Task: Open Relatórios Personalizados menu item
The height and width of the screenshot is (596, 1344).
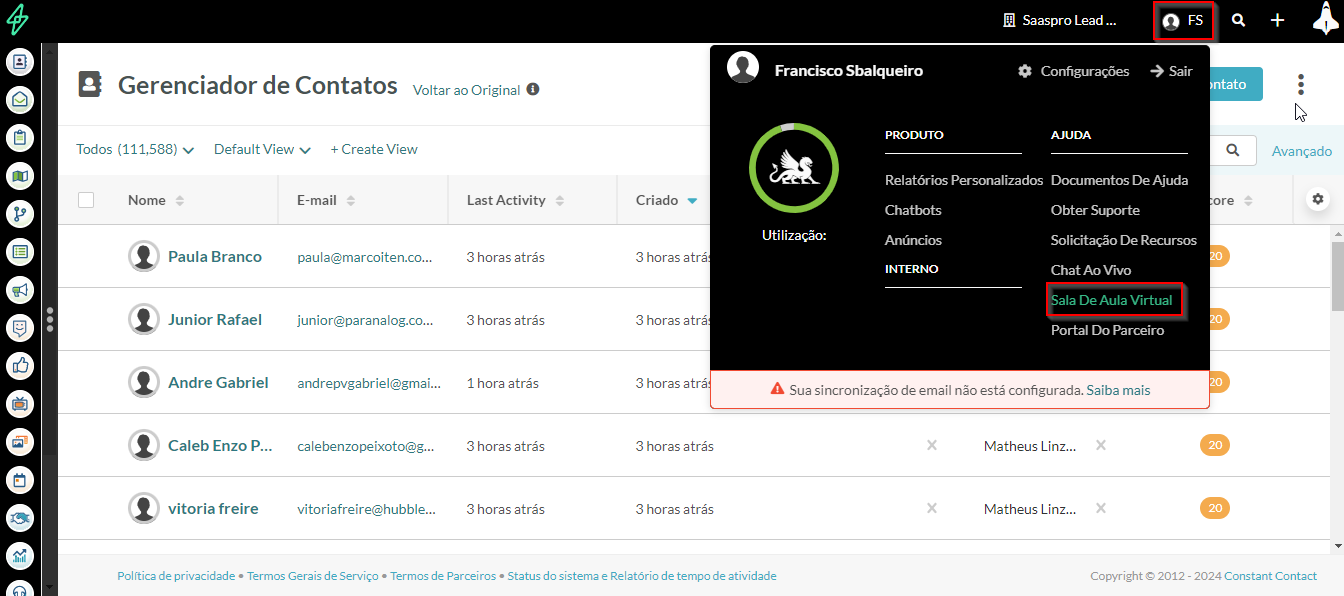Action: [963, 180]
